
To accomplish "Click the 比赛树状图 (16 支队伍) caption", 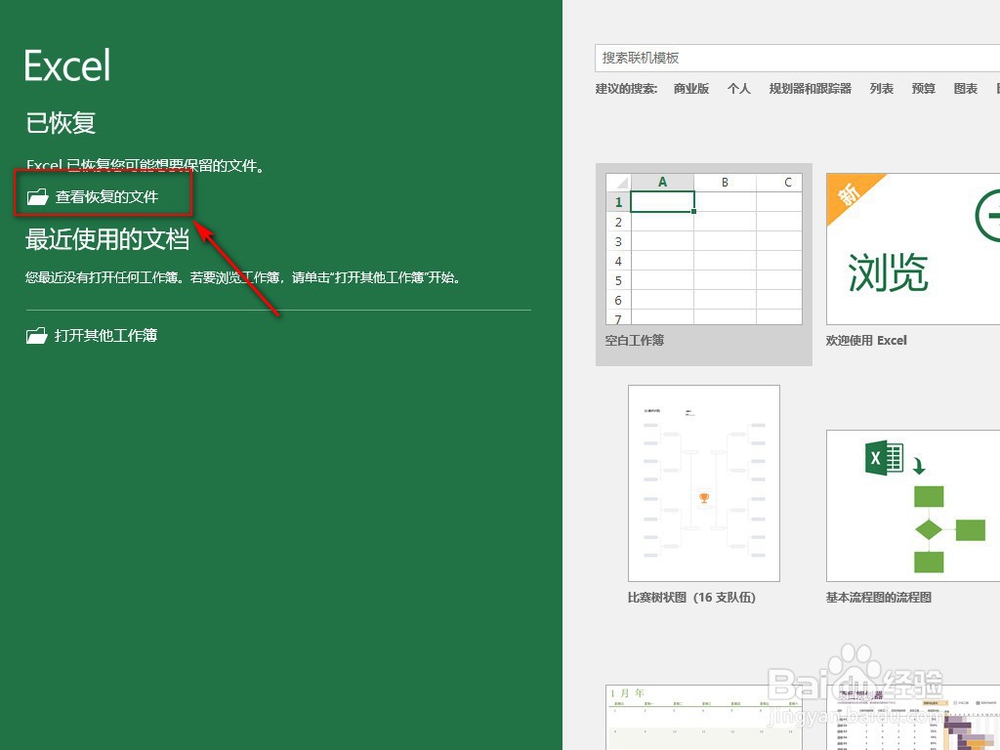I will [x=691, y=598].
